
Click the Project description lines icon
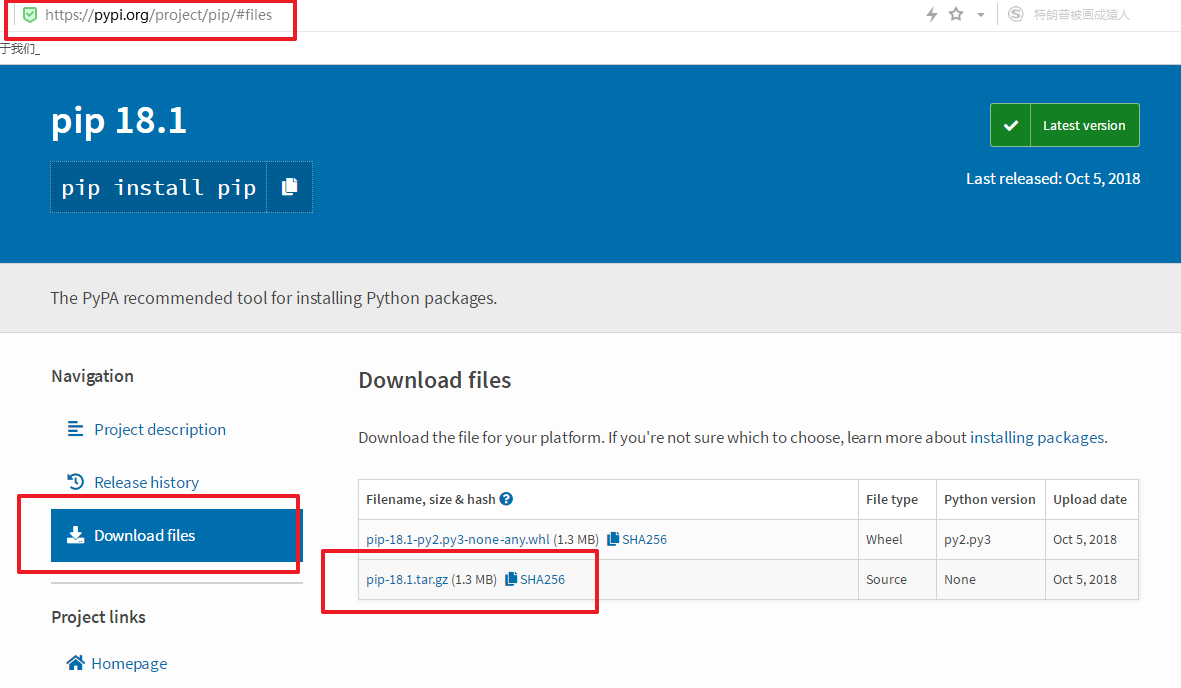(x=75, y=429)
